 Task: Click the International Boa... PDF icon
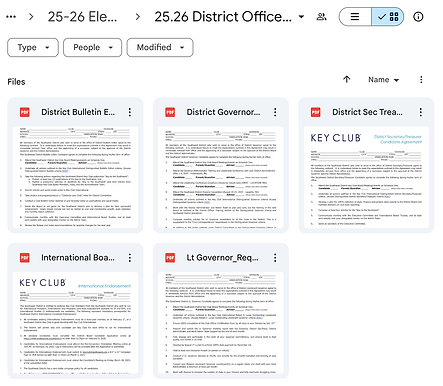pyautogui.click(x=25, y=258)
